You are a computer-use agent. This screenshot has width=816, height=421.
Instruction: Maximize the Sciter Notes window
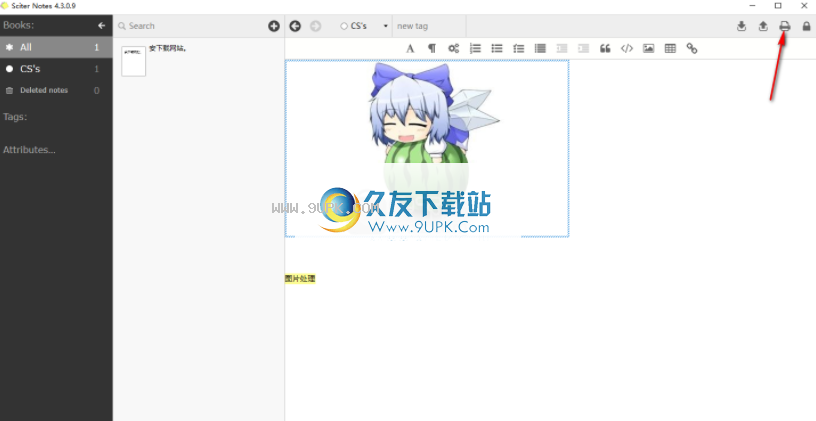[778, 6]
